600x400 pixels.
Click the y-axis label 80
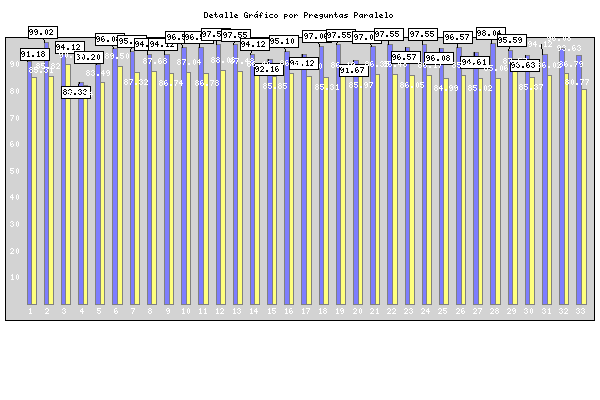click(x=15, y=91)
